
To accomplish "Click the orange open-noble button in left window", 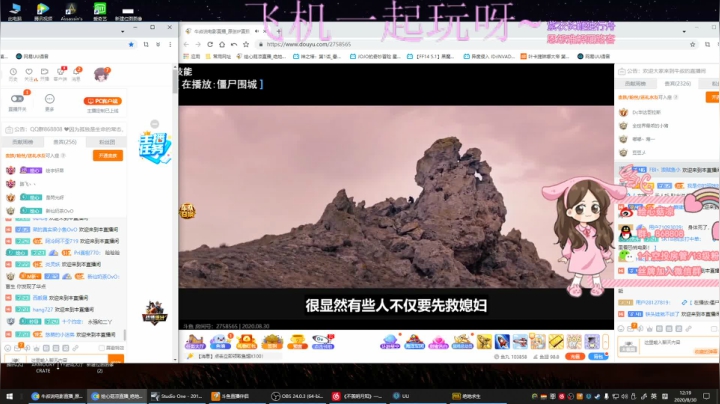I will [108, 156].
